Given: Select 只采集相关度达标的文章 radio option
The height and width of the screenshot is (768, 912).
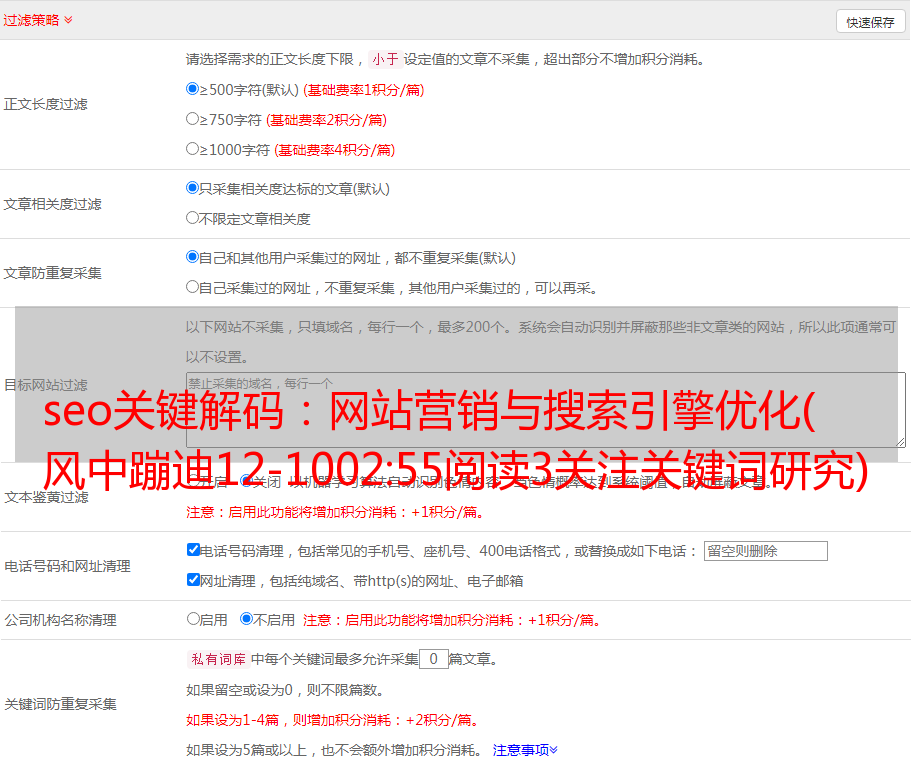Looking at the screenshot, I should point(193,188).
